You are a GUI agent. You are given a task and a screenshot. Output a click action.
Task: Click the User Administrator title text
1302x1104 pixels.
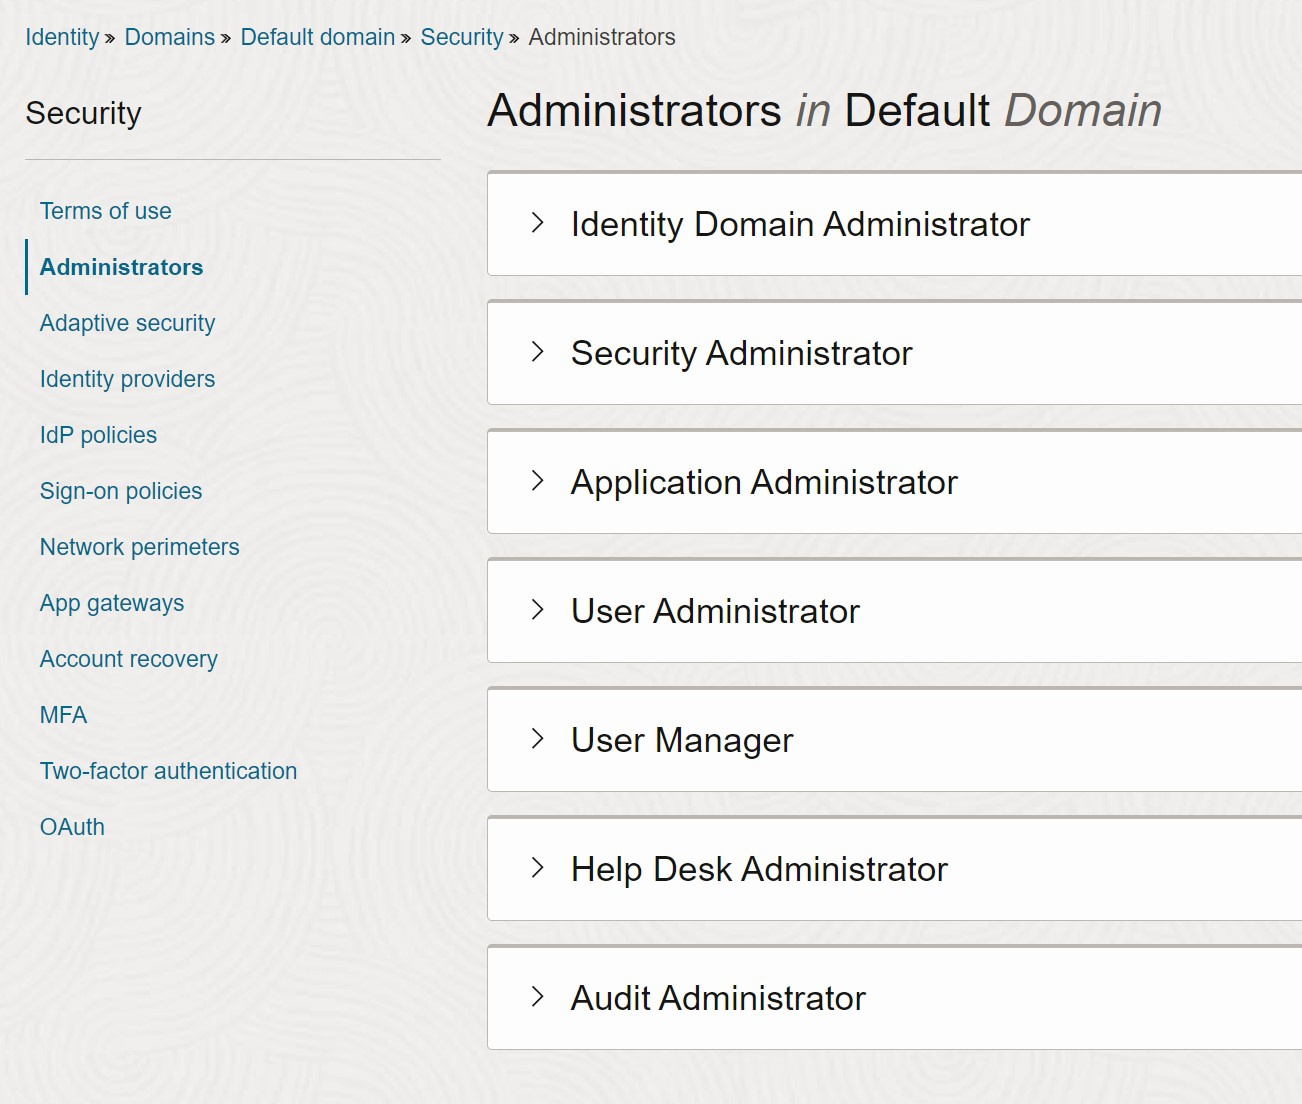point(715,611)
